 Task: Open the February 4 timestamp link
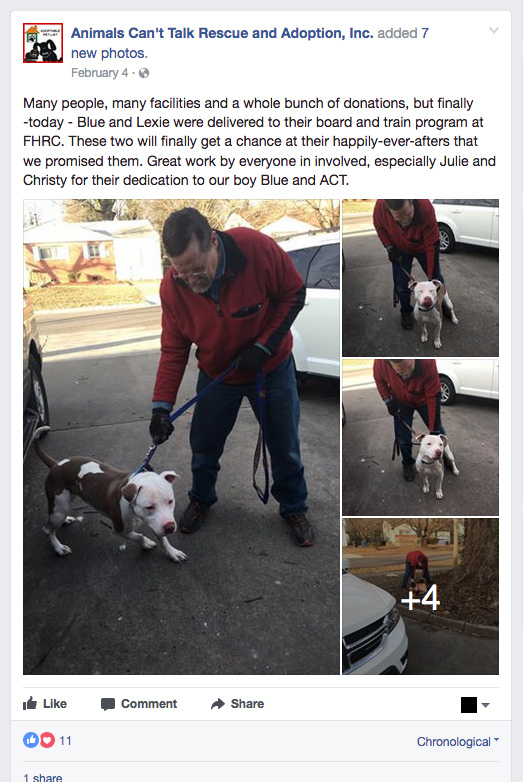100,73
